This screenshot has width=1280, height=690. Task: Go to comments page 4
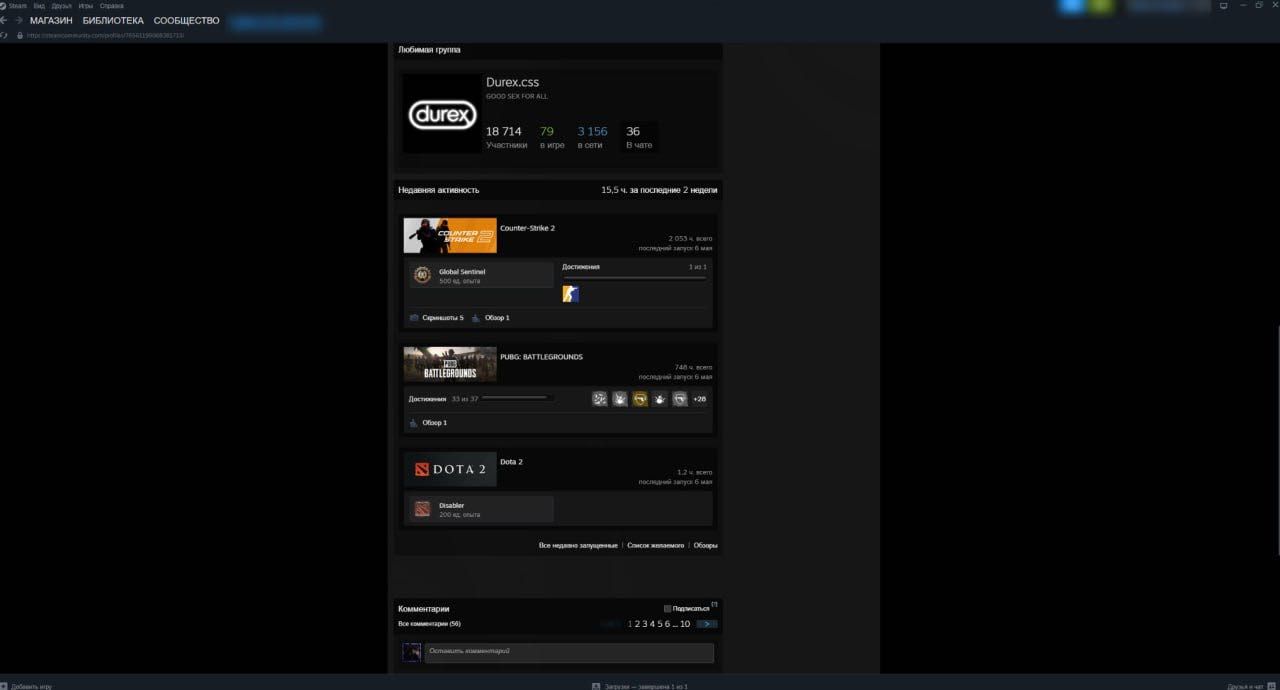pyautogui.click(x=652, y=624)
